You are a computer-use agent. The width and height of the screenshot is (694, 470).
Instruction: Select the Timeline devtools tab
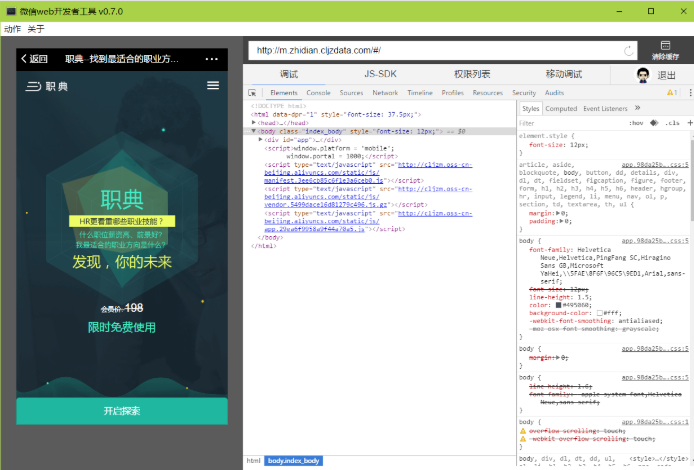click(x=420, y=92)
